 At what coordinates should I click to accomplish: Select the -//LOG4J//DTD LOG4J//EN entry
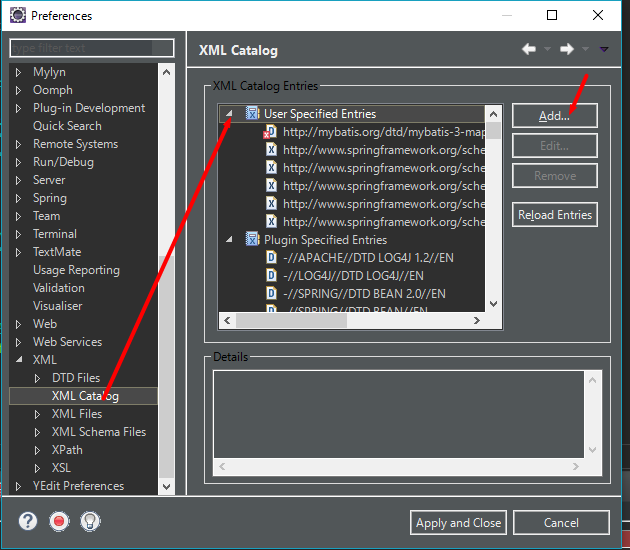[353, 276]
